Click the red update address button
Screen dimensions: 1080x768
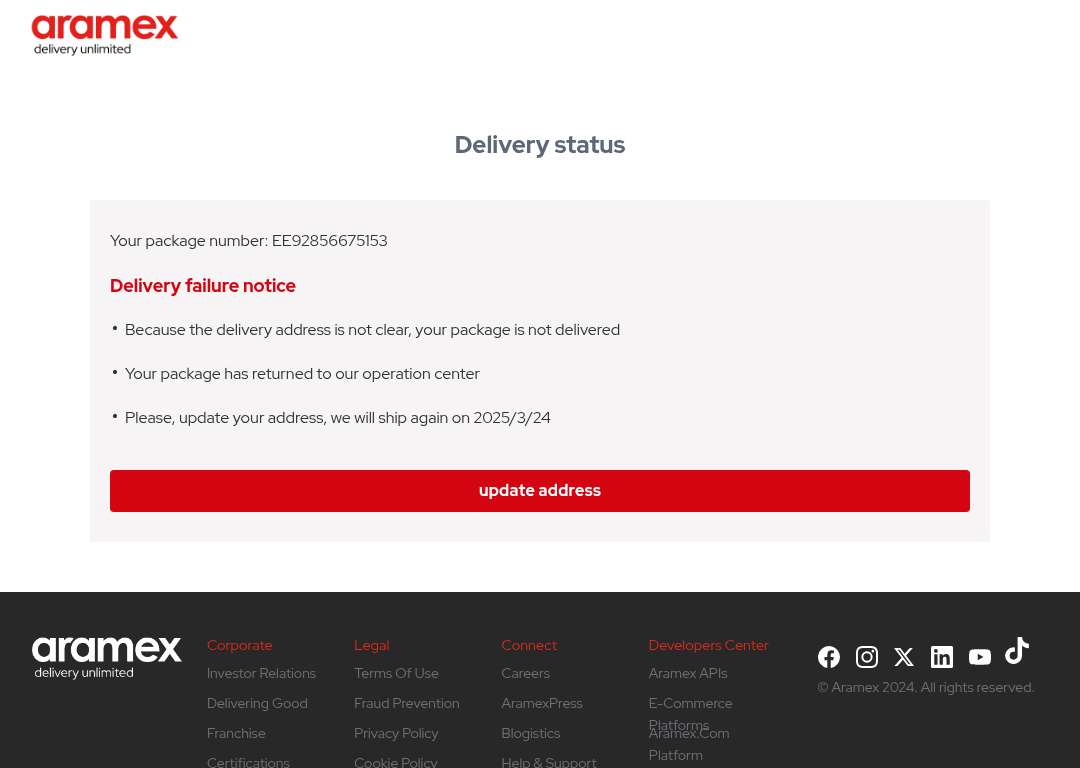539,490
